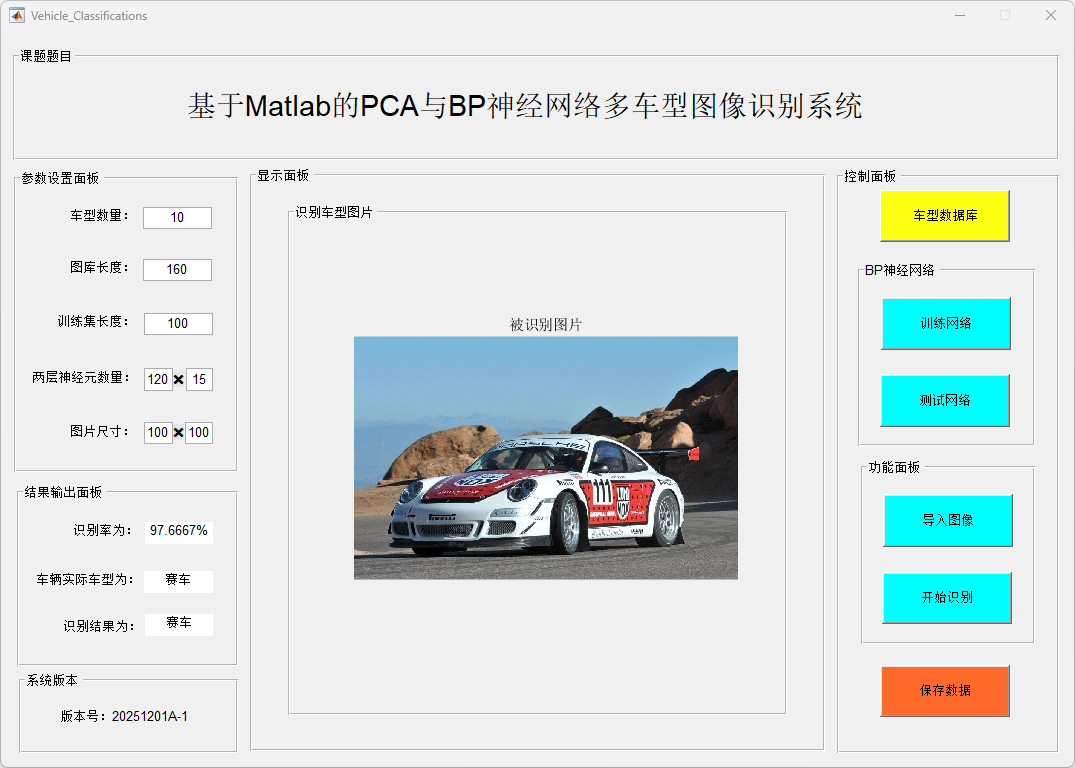Close the Vehicle_Classifications window

(1050, 15)
